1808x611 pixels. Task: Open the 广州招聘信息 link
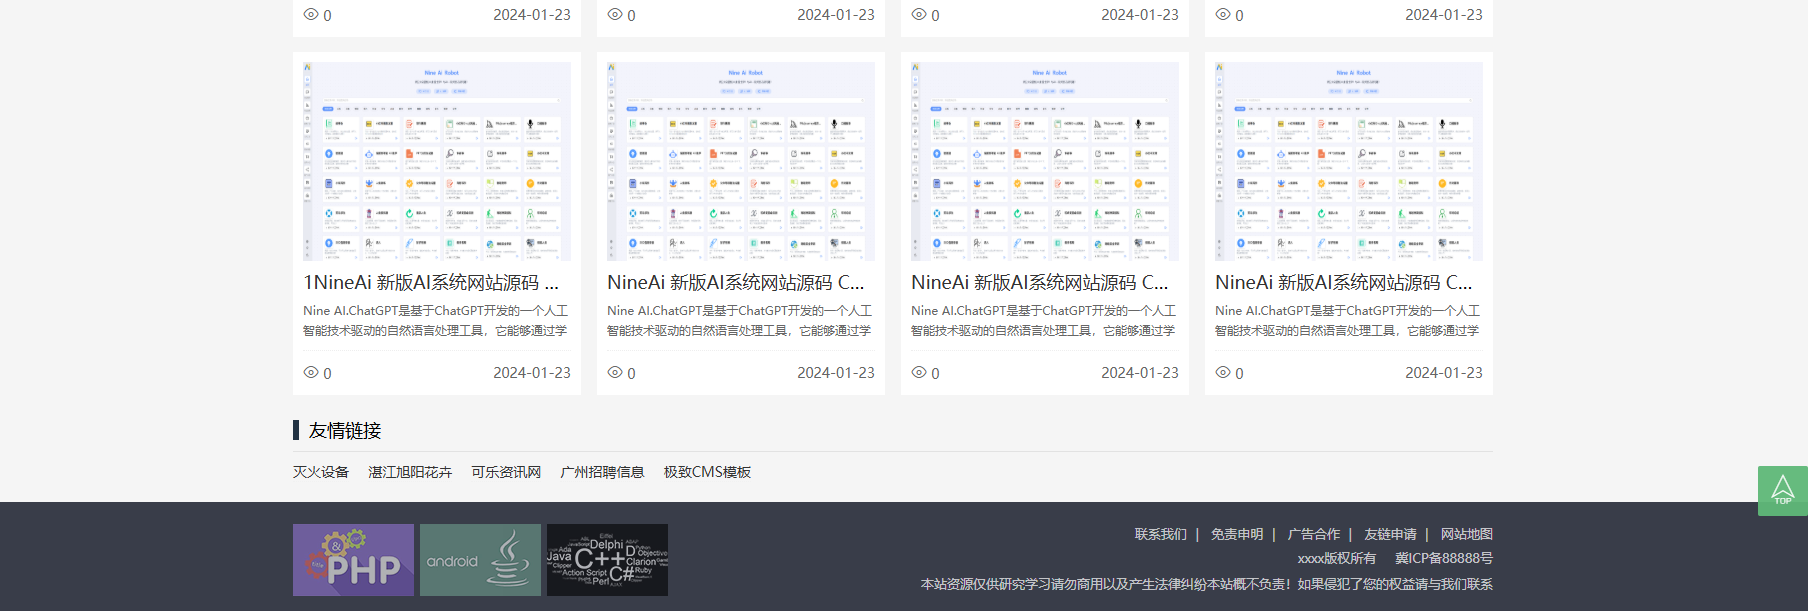coord(602,472)
